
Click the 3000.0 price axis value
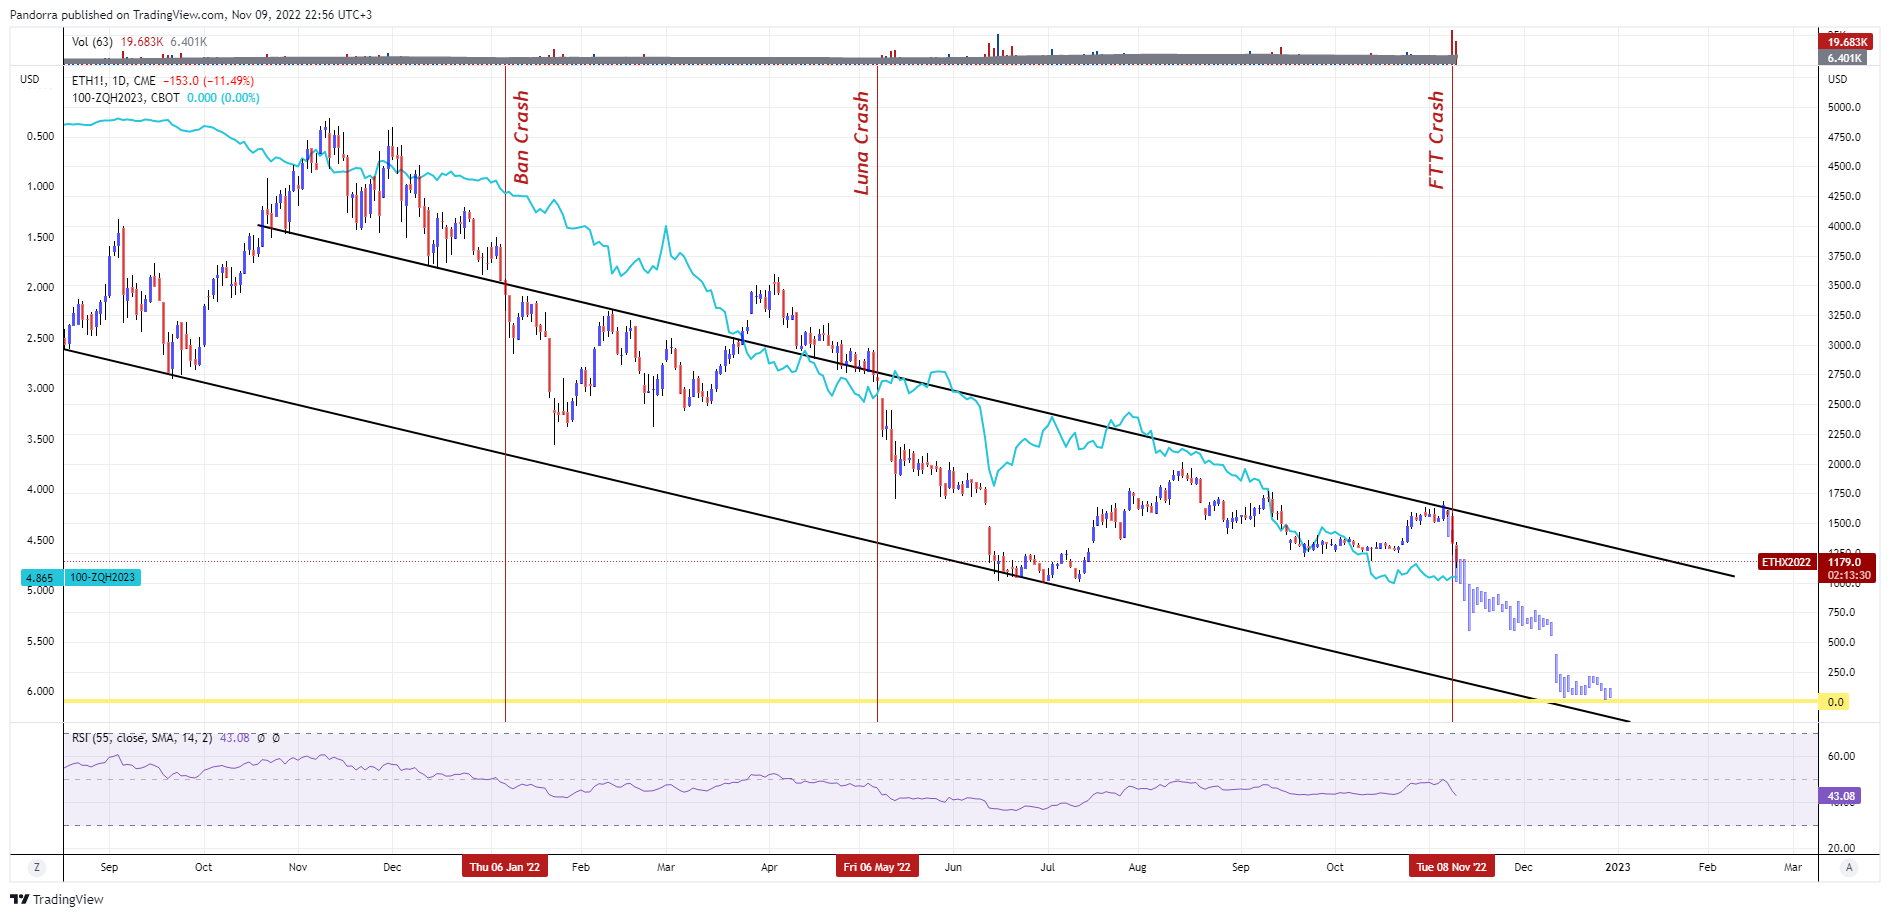pos(1844,345)
